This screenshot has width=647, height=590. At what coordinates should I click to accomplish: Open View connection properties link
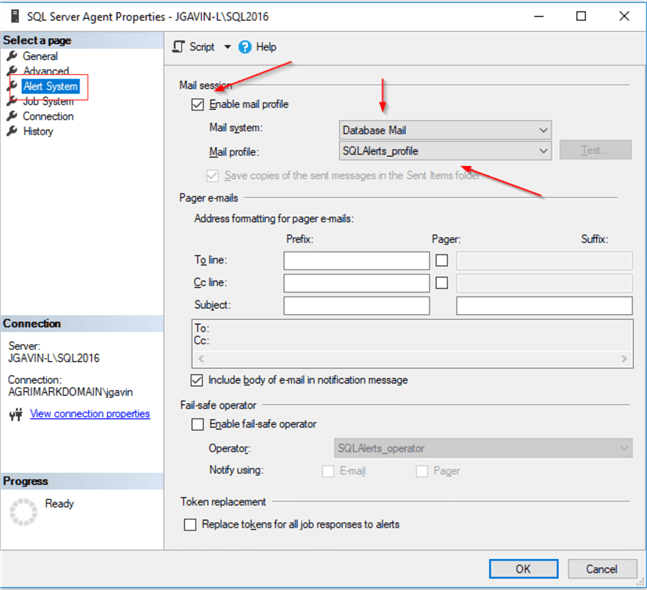(x=90, y=414)
